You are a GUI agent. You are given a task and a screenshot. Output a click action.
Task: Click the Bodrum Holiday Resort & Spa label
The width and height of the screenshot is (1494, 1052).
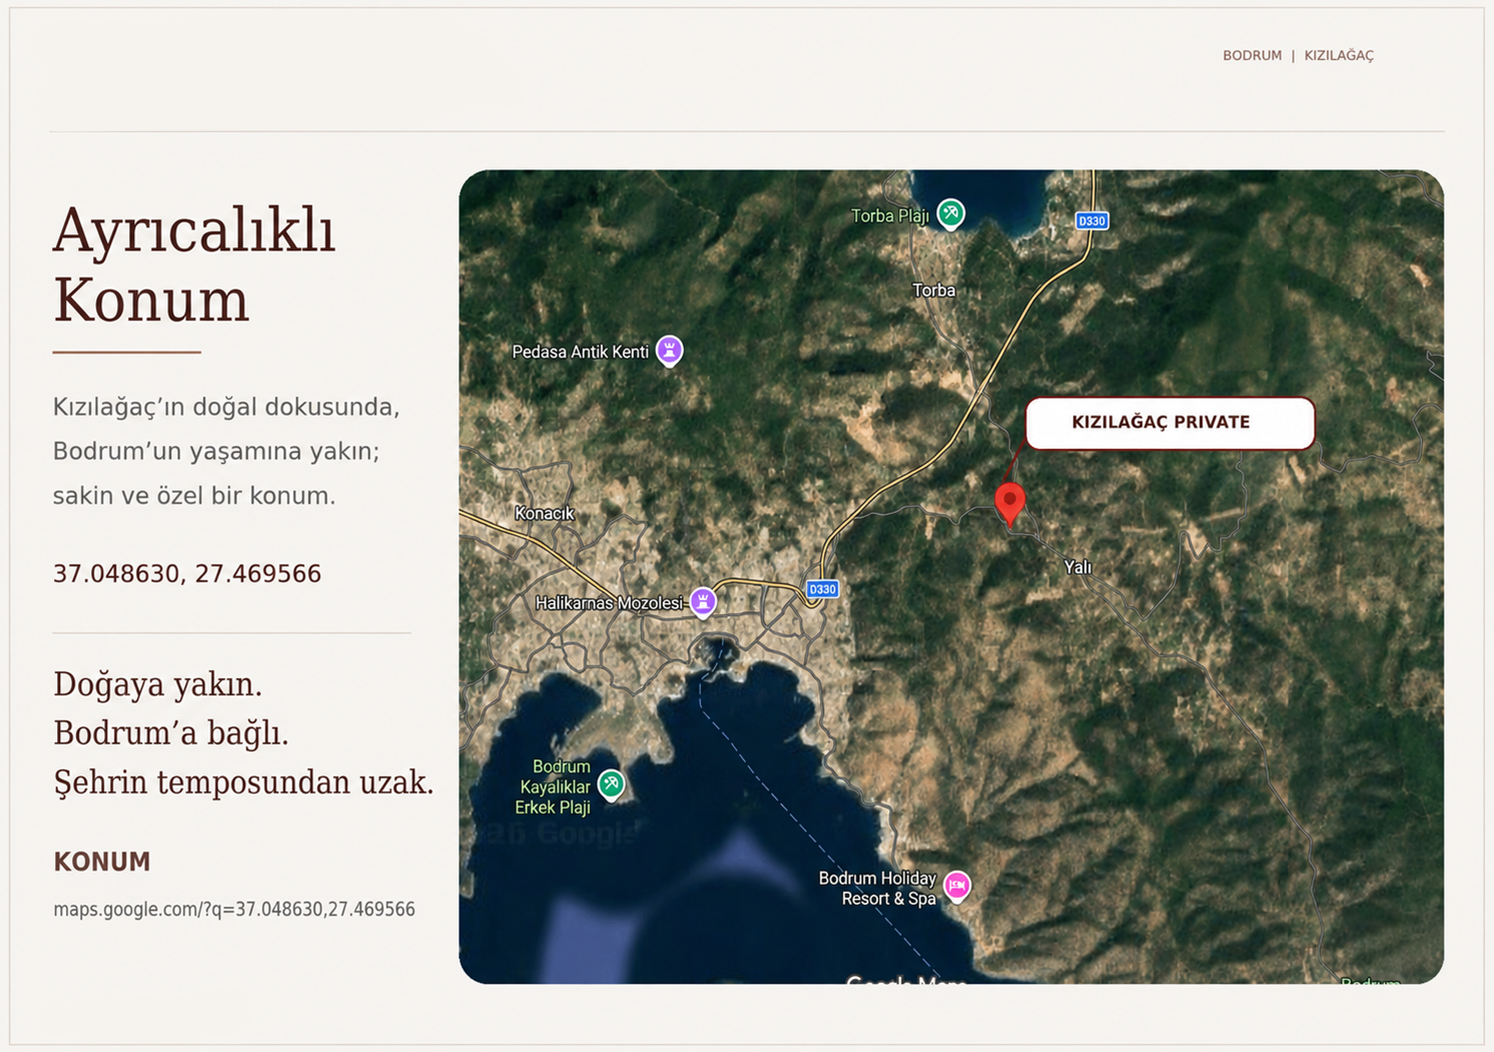point(877,888)
